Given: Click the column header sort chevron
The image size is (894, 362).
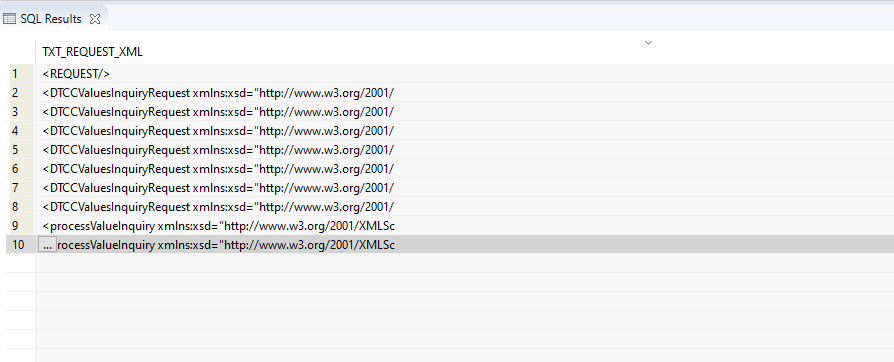Looking at the screenshot, I should click(648, 43).
